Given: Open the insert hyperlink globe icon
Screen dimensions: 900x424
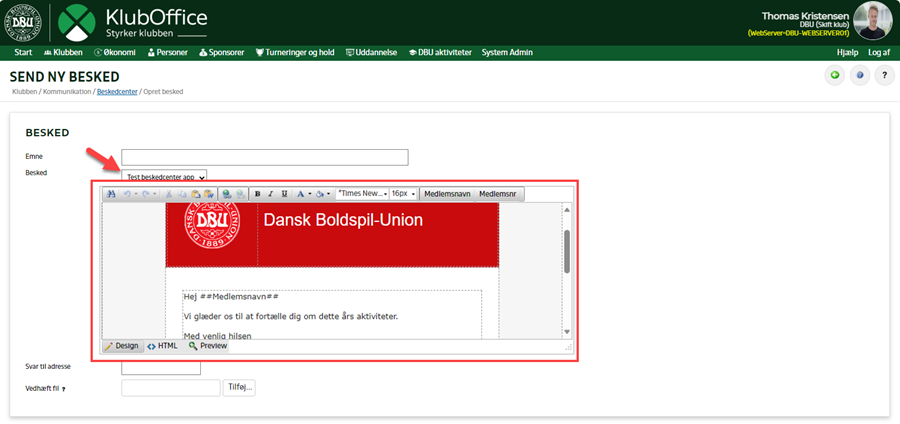Looking at the screenshot, I should click(227, 194).
